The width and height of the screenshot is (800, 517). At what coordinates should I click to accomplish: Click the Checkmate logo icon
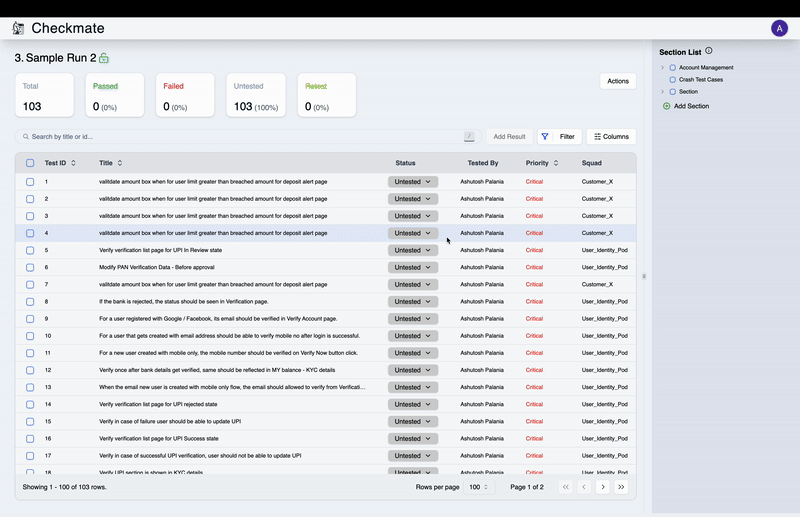pyautogui.click(x=17, y=28)
